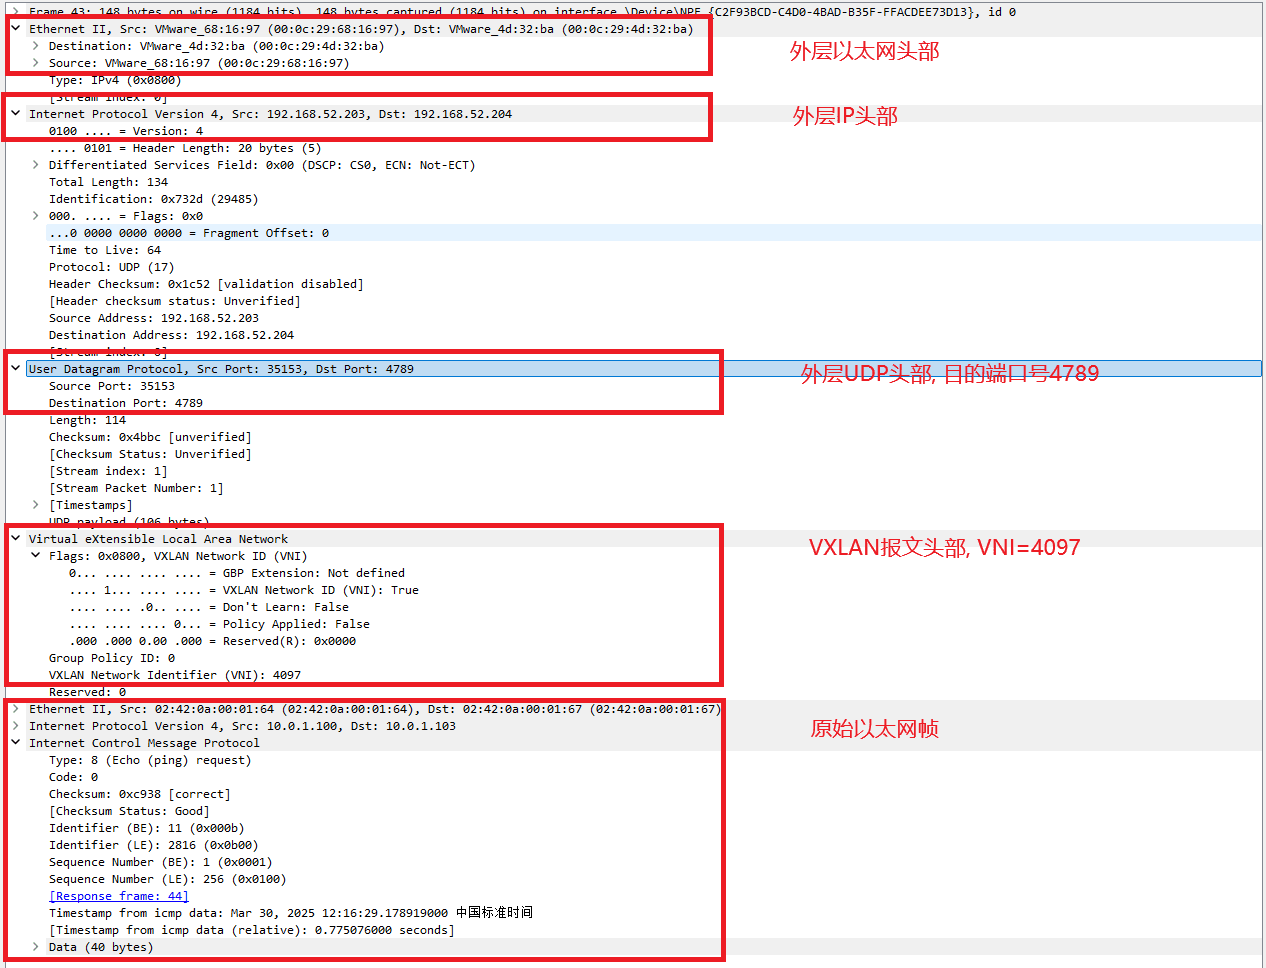Collapse the VXLAN Flags: 0x0800 row
This screenshot has width=1266, height=968.
click(36, 556)
